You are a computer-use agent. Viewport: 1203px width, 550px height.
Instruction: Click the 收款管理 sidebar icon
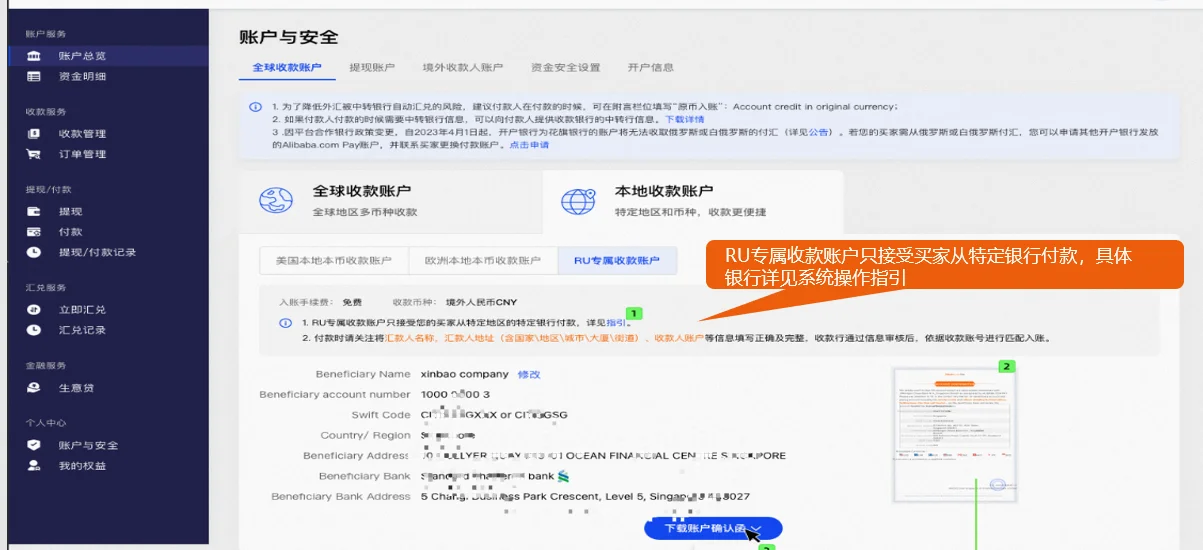coord(34,134)
